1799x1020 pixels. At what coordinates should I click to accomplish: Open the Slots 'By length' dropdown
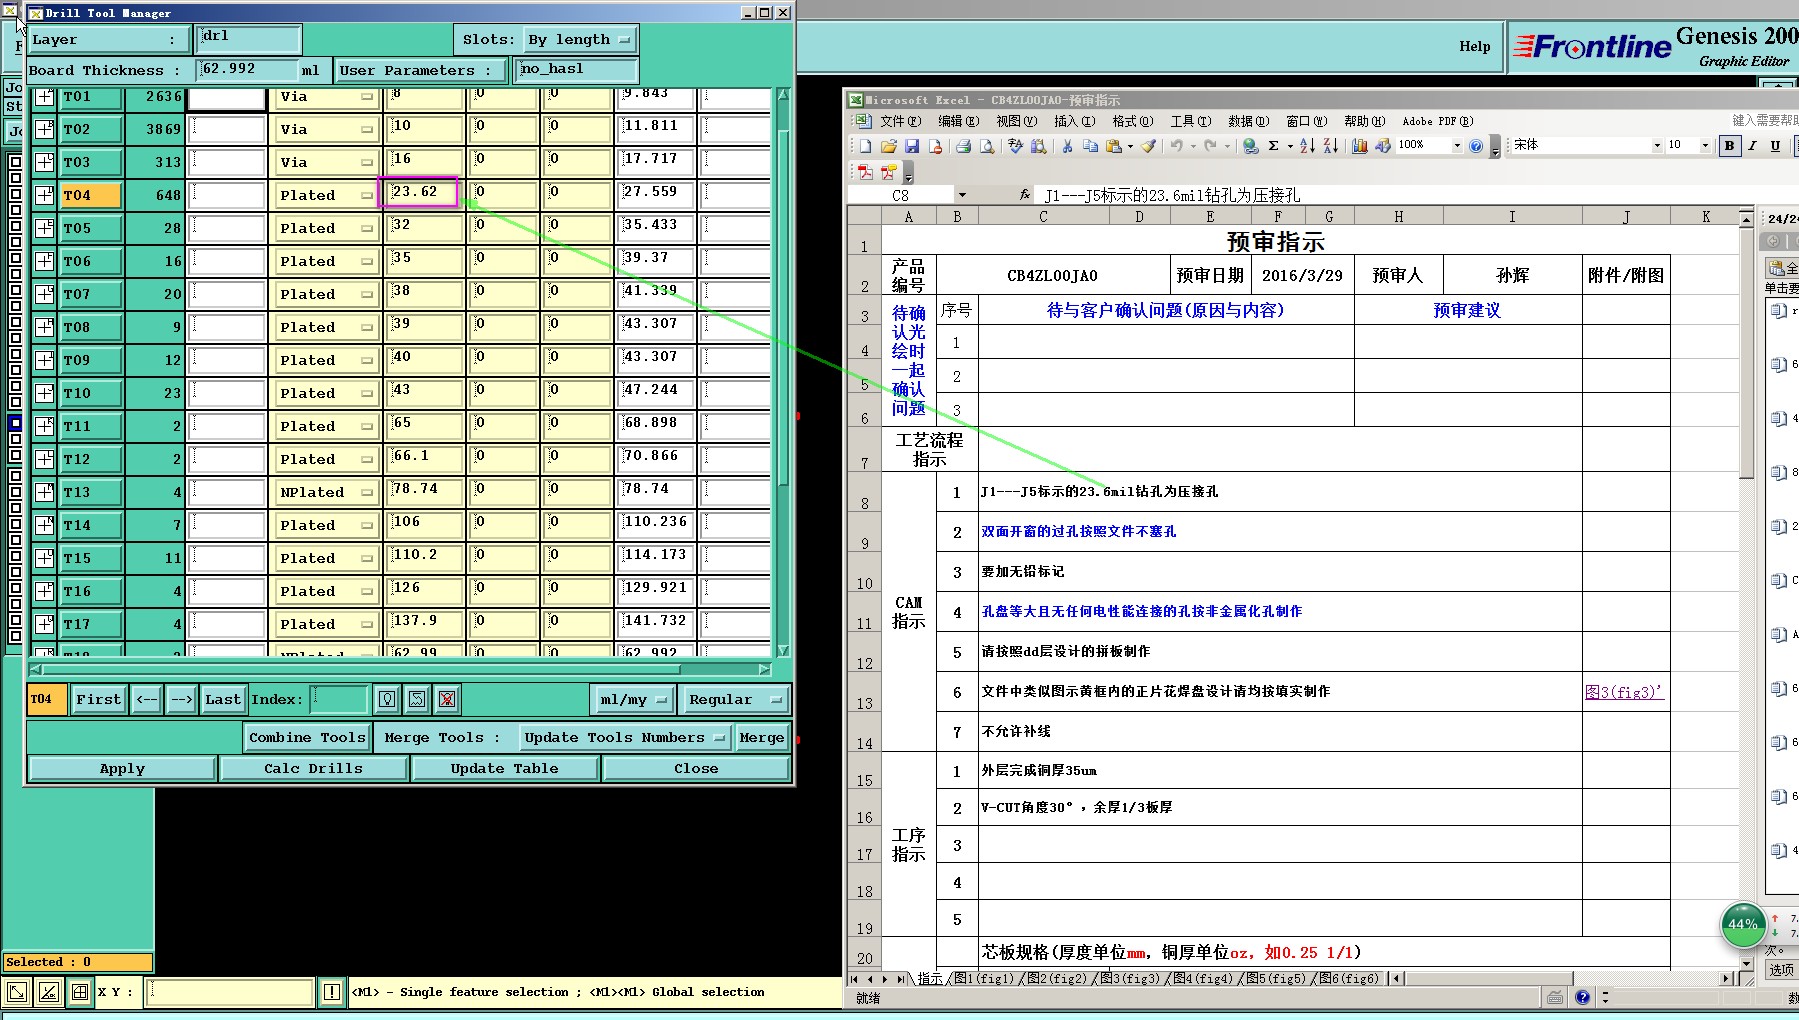(x=580, y=40)
